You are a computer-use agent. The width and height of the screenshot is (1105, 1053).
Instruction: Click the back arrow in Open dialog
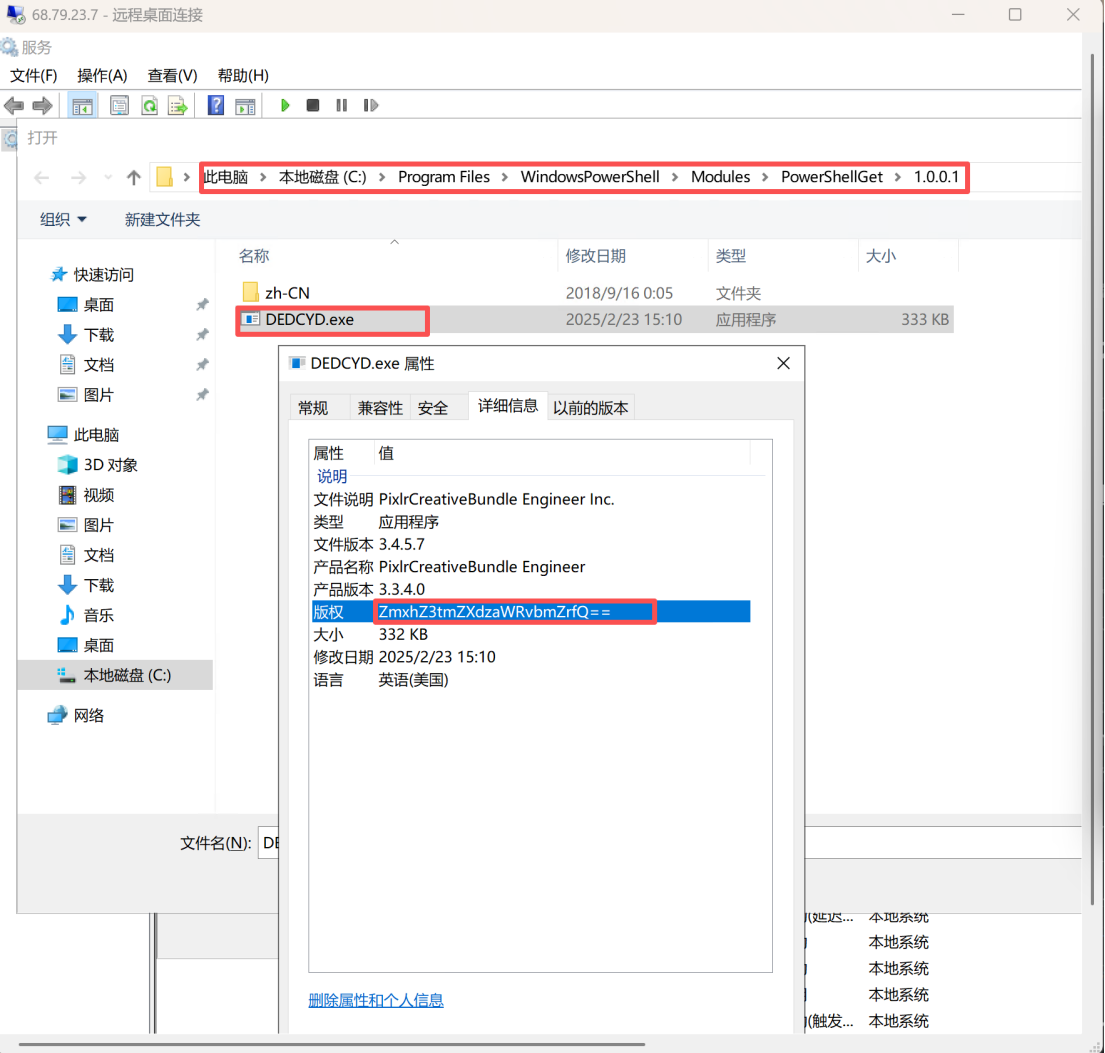point(42,178)
